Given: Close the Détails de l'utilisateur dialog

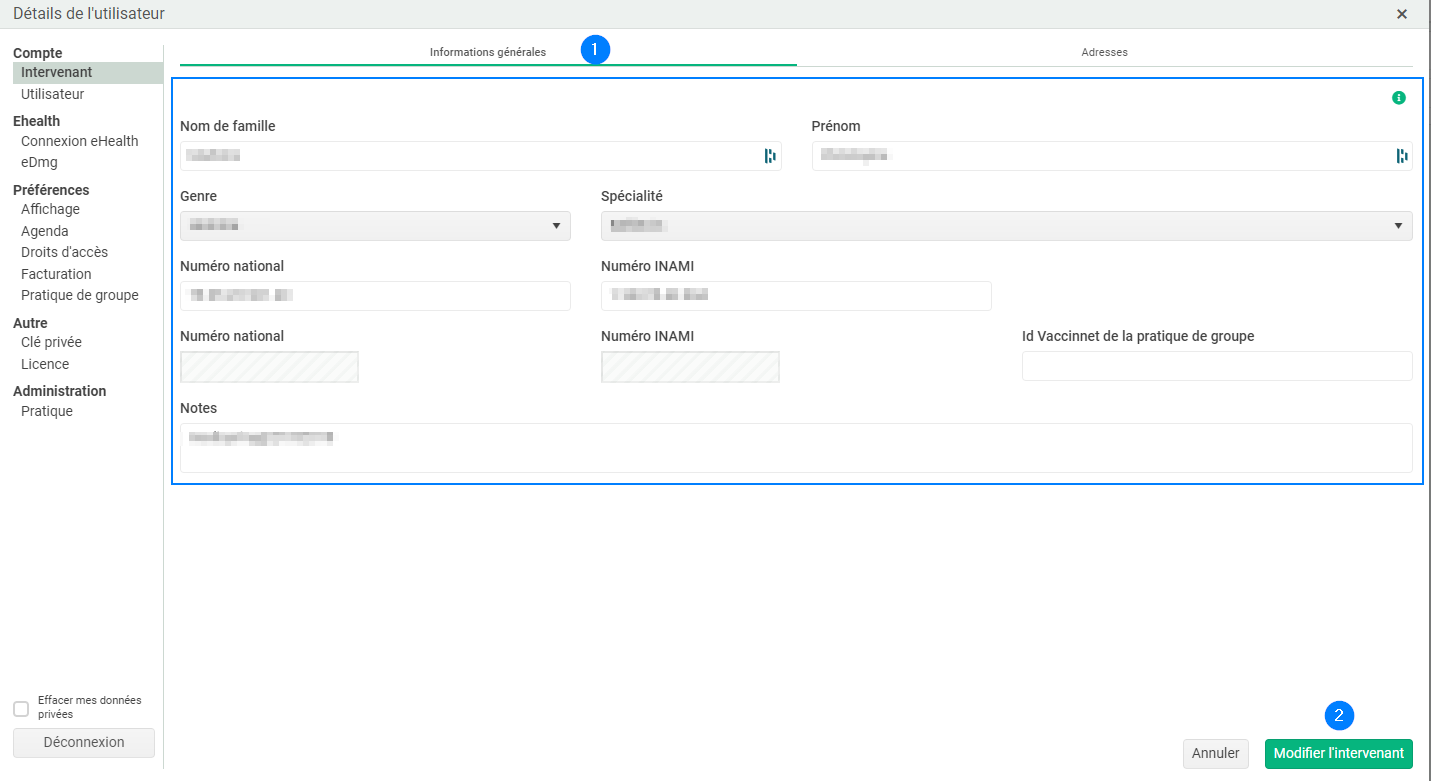Looking at the screenshot, I should point(1402,14).
